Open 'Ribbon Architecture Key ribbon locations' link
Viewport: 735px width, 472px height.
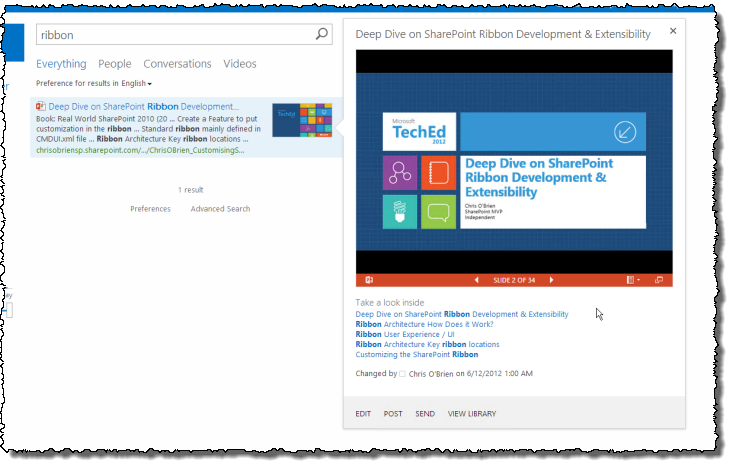pos(428,345)
